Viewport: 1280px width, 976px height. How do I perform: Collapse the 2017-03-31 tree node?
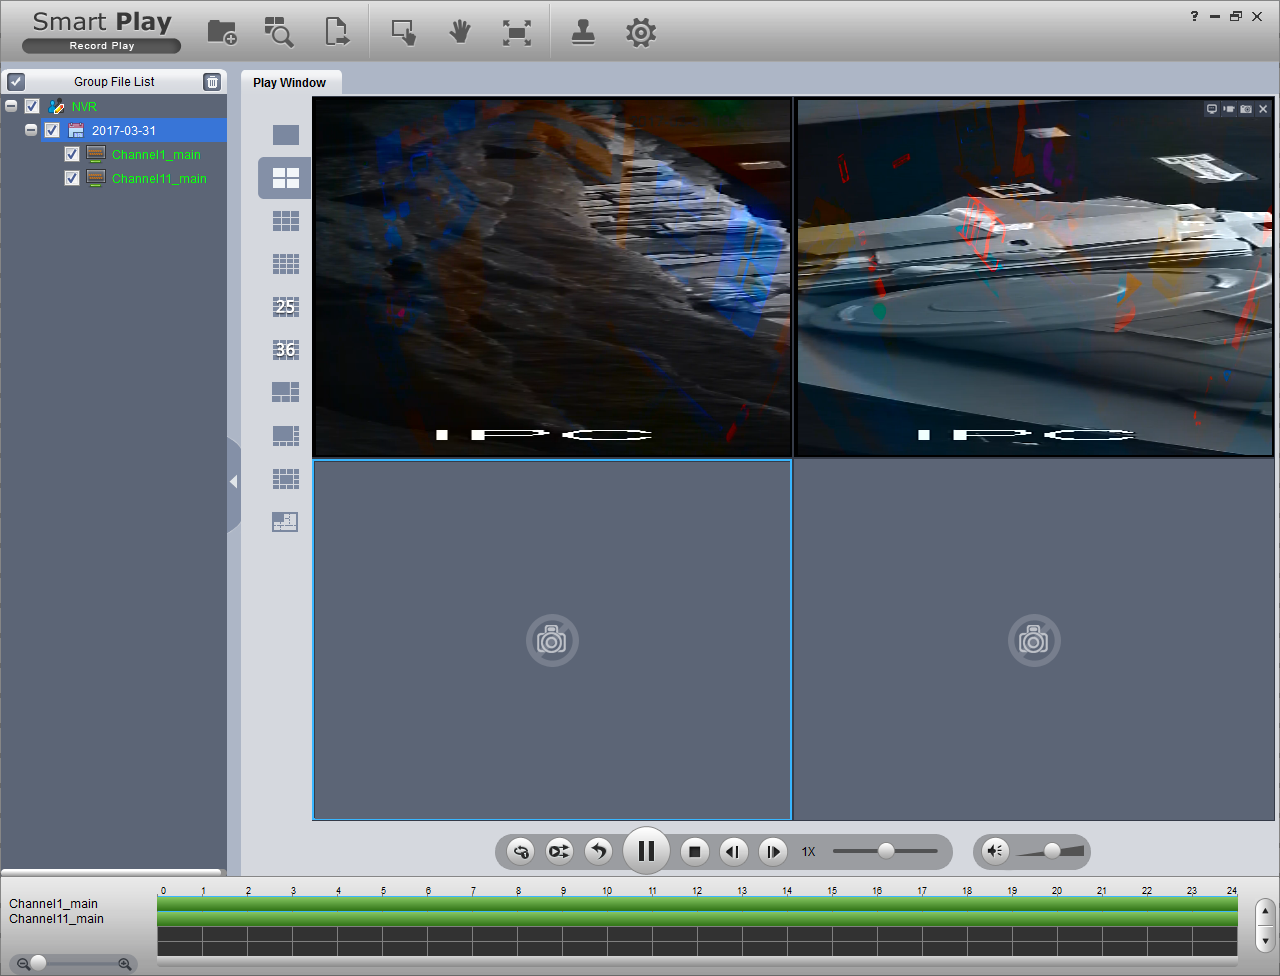31,130
